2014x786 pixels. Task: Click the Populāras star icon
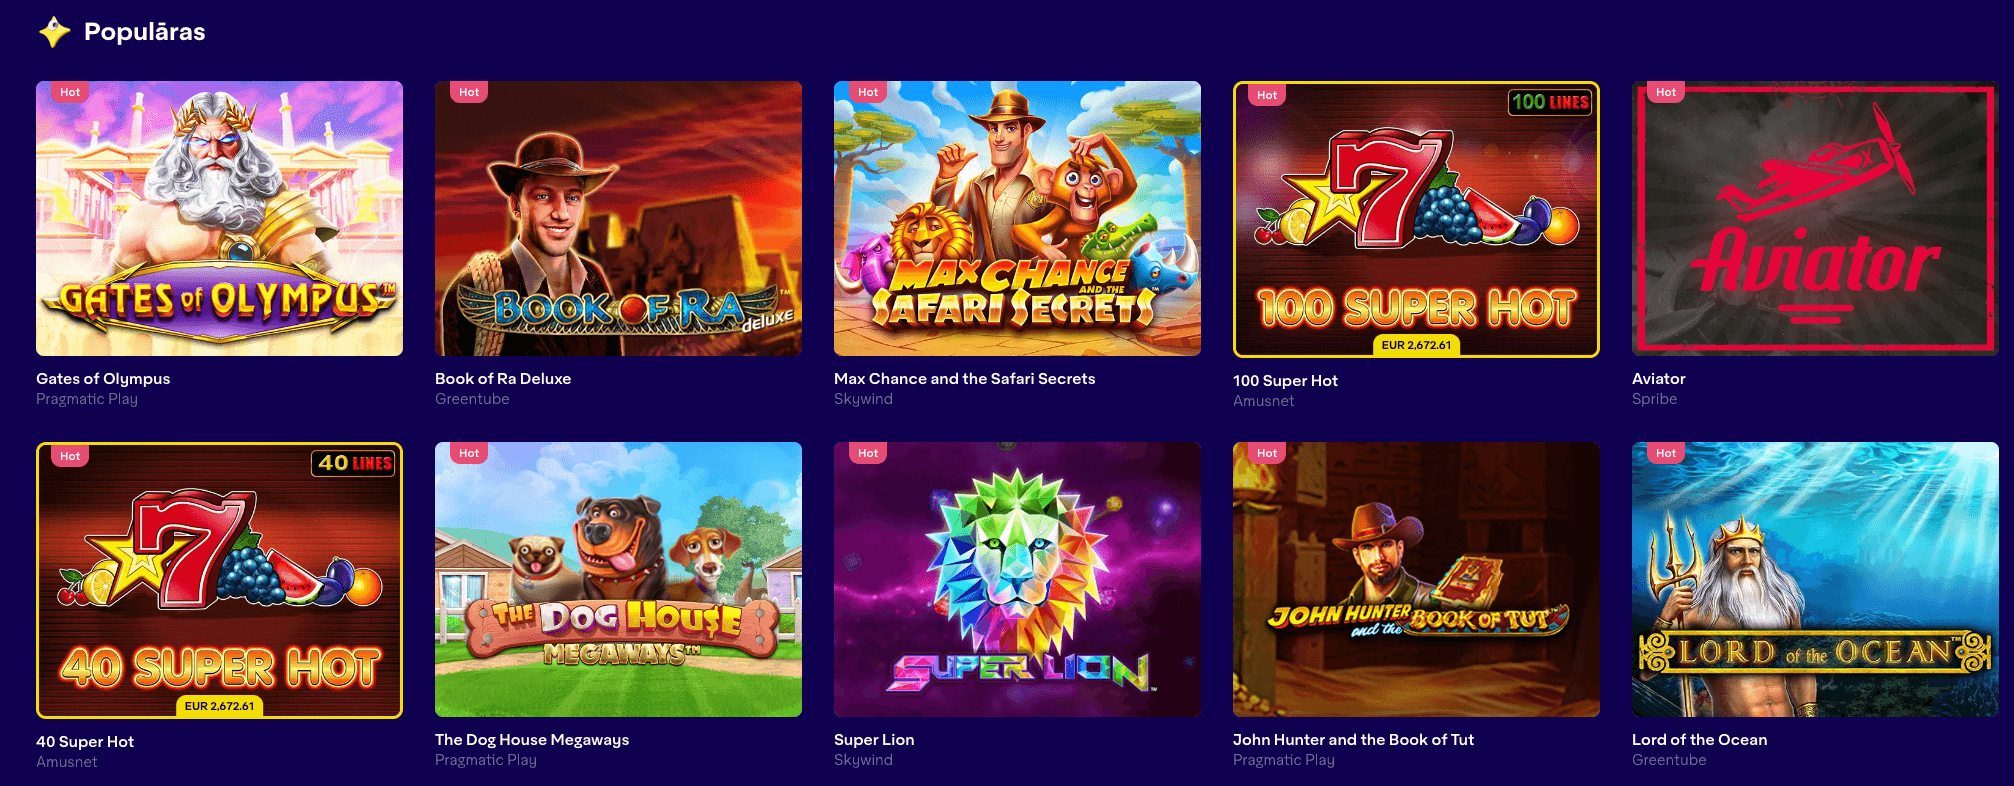pos(54,32)
